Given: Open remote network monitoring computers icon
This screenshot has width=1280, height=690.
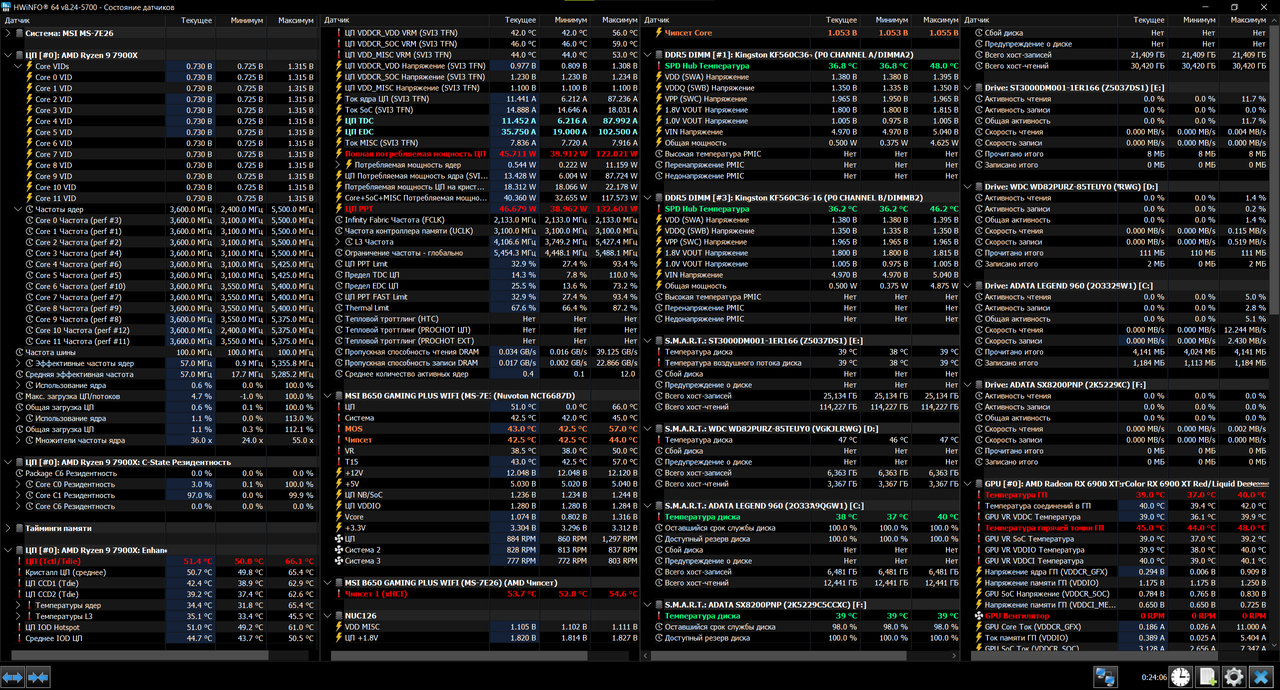Looking at the screenshot, I should pos(1105,677).
